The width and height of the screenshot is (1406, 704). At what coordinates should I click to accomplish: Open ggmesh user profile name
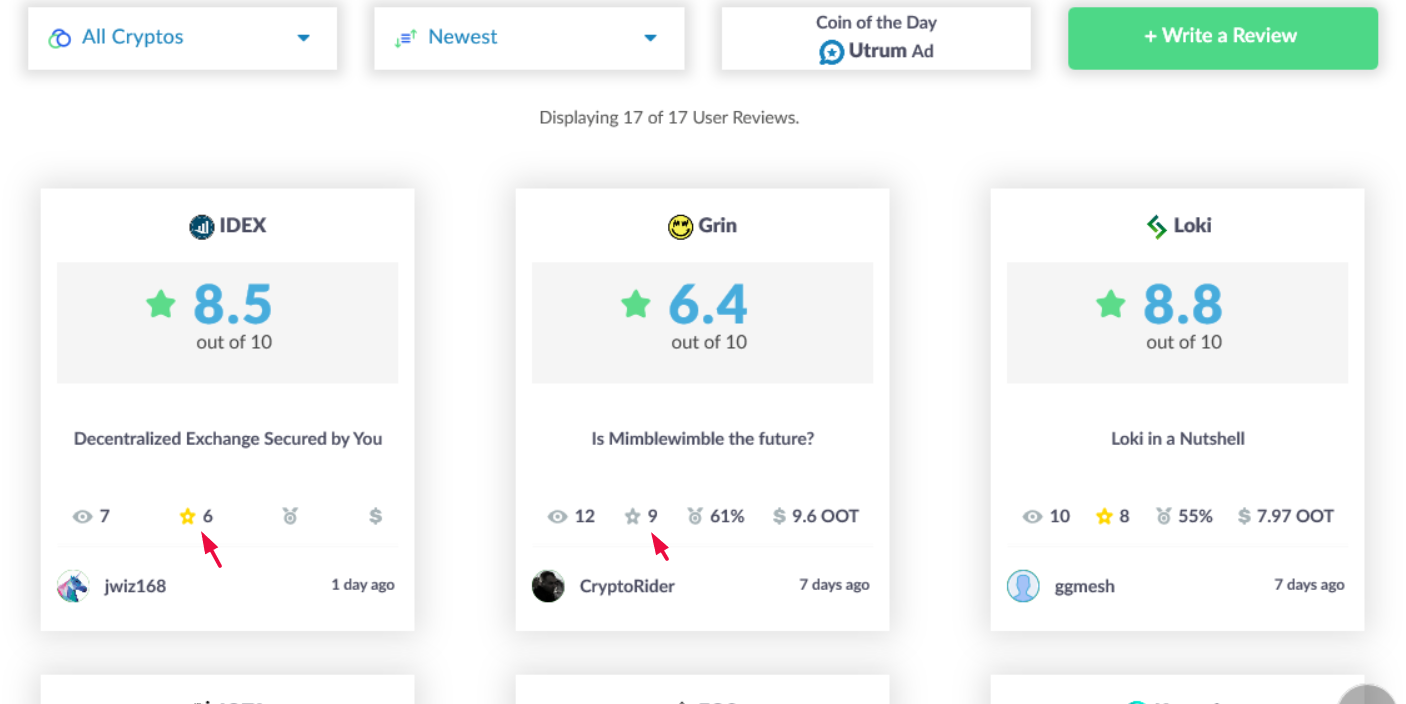pyautogui.click(x=1084, y=586)
